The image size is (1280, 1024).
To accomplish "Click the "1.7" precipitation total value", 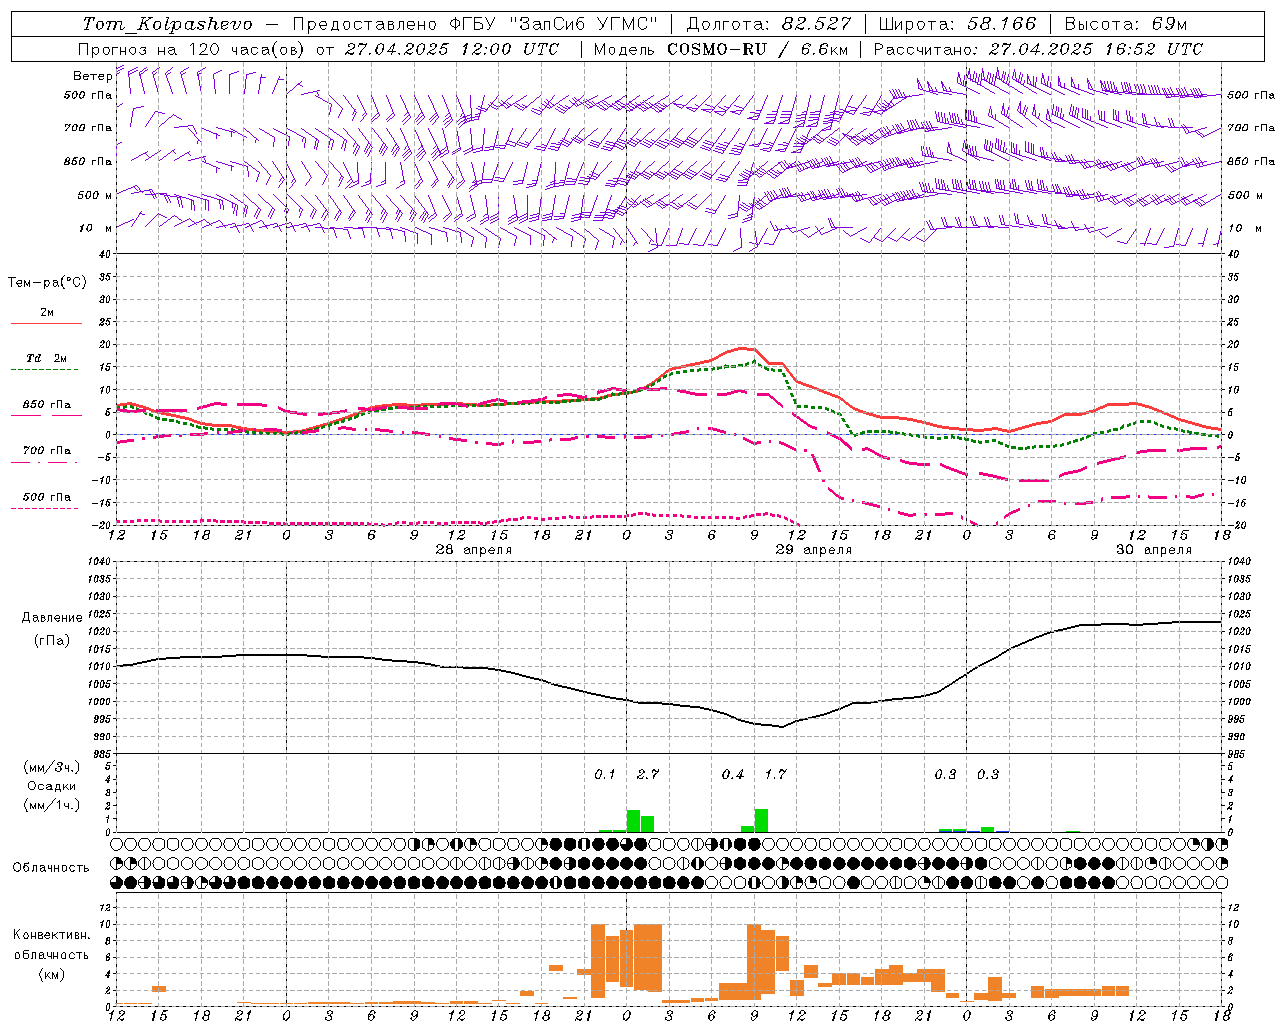I will click(x=776, y=775).
